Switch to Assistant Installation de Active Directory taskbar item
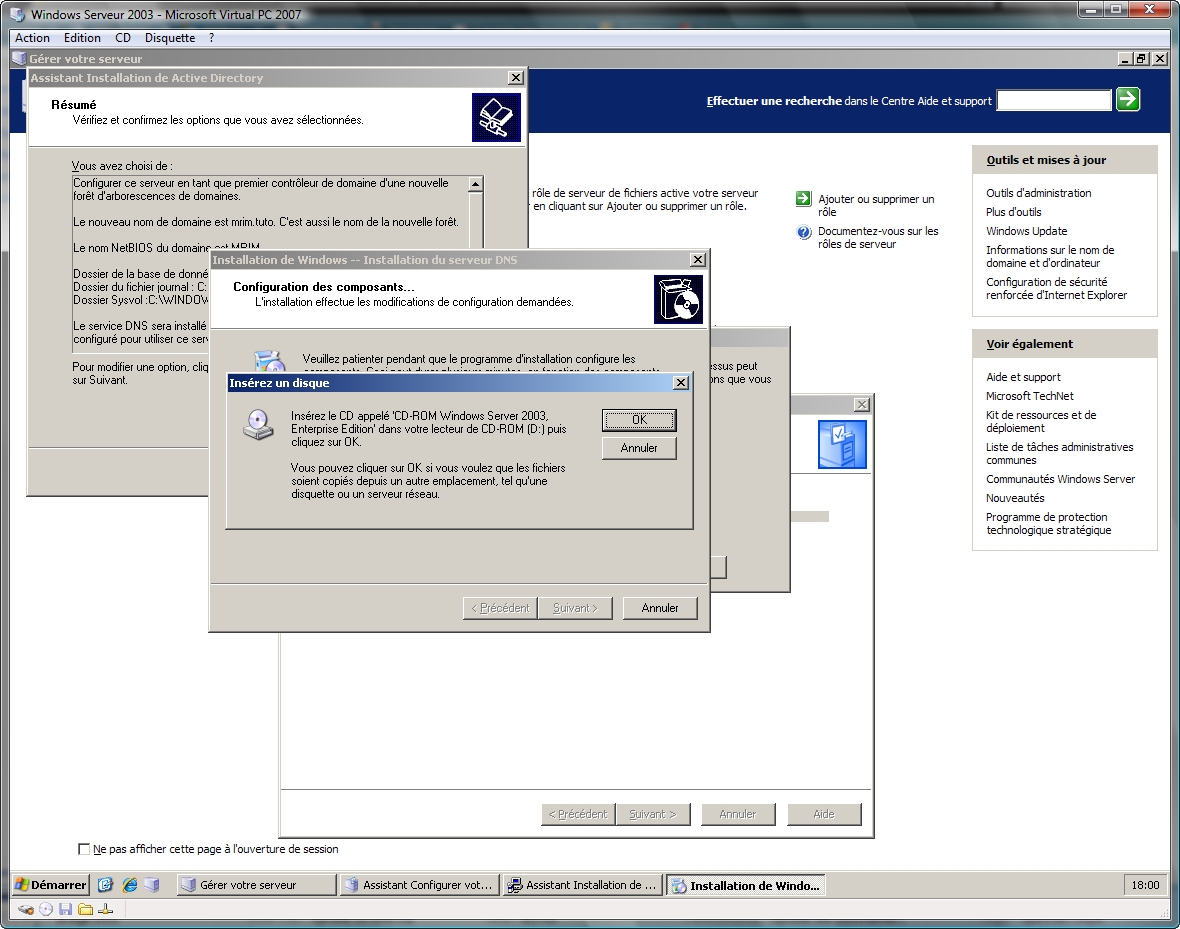Image resolution: width=1180 pixels, height=929 pixels. pos(582,885)
